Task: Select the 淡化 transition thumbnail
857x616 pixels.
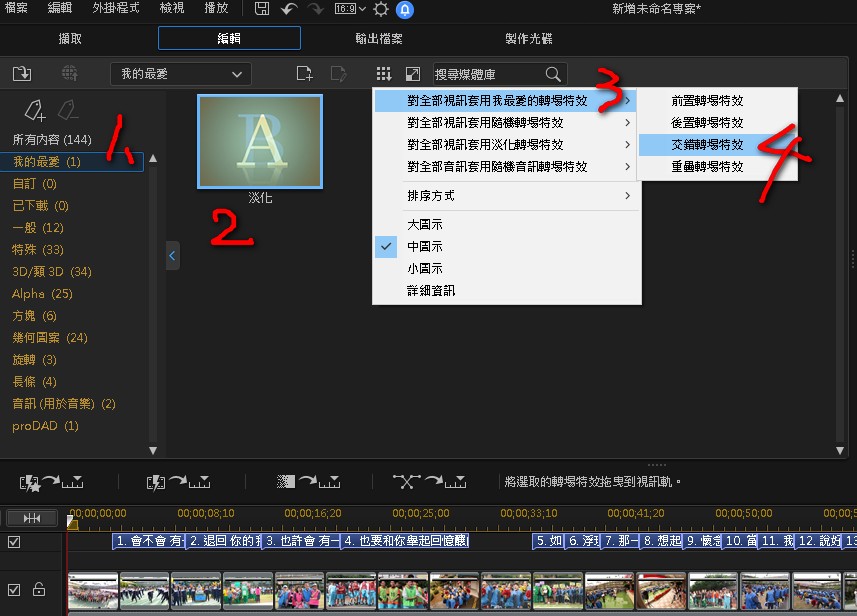Action: coord(260,142)
